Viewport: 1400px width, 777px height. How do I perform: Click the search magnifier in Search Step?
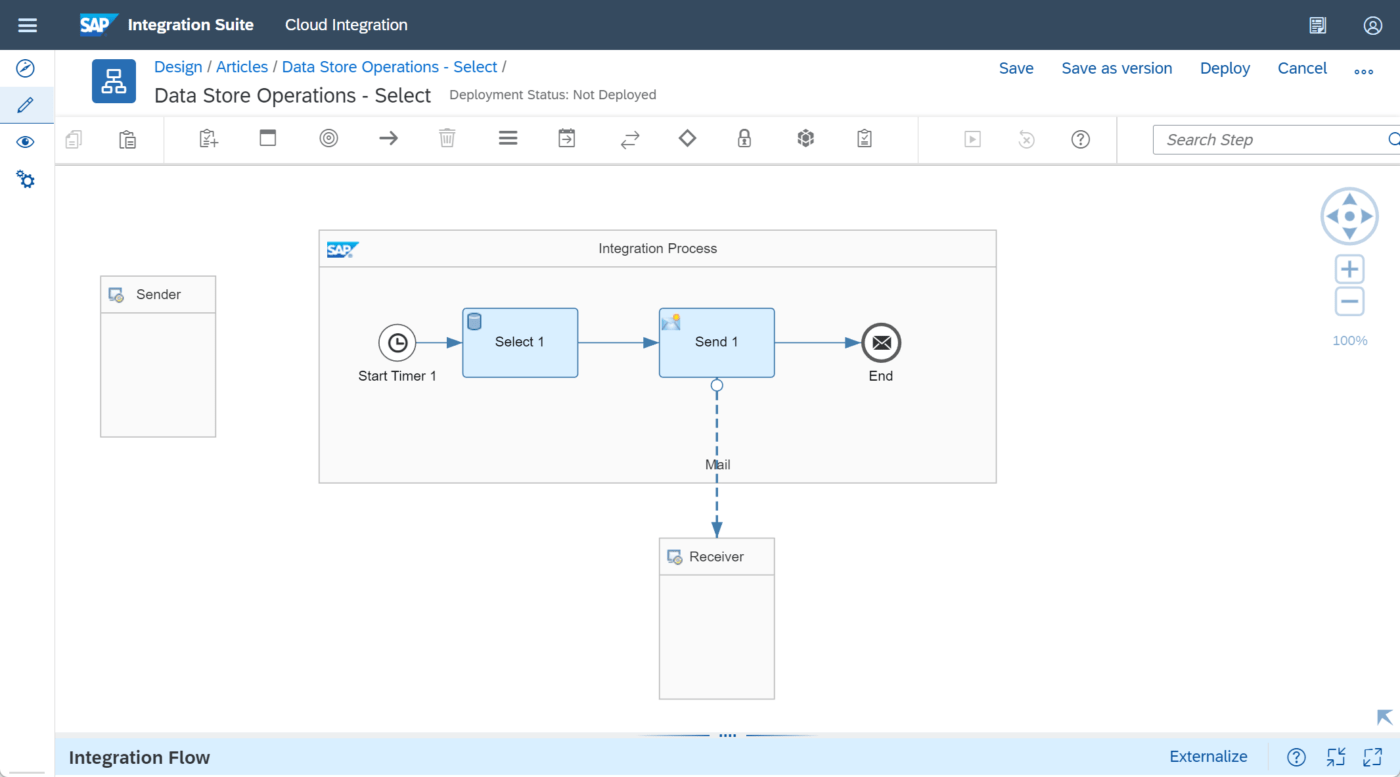(x=1394, y=139)
